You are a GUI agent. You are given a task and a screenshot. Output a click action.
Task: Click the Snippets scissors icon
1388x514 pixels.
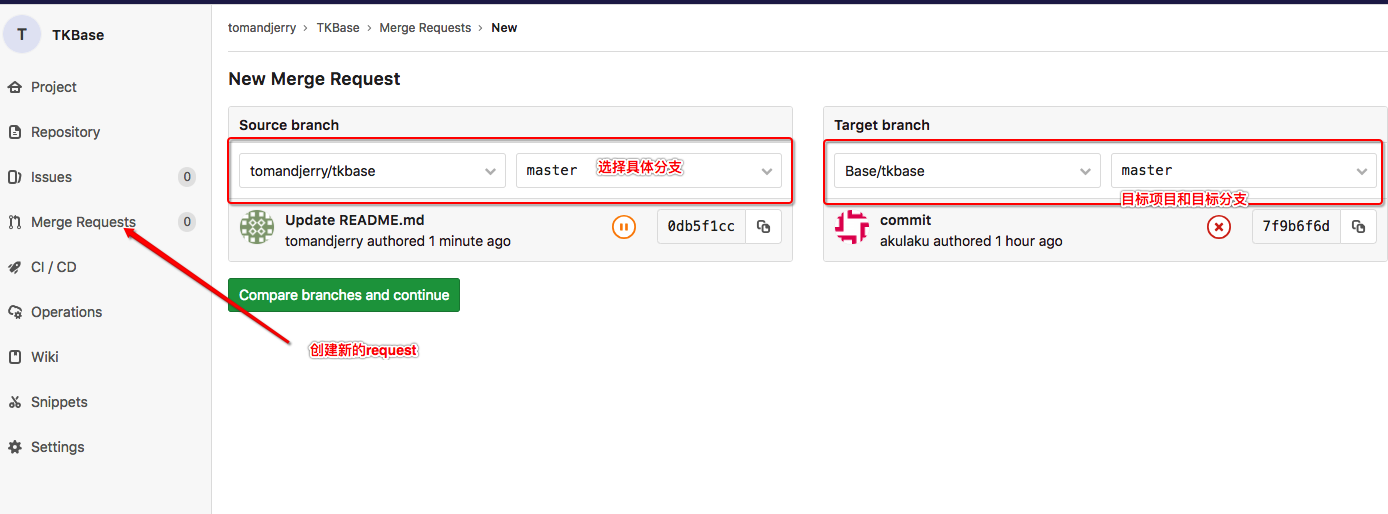pyautogui.click(x=15, y=402)
